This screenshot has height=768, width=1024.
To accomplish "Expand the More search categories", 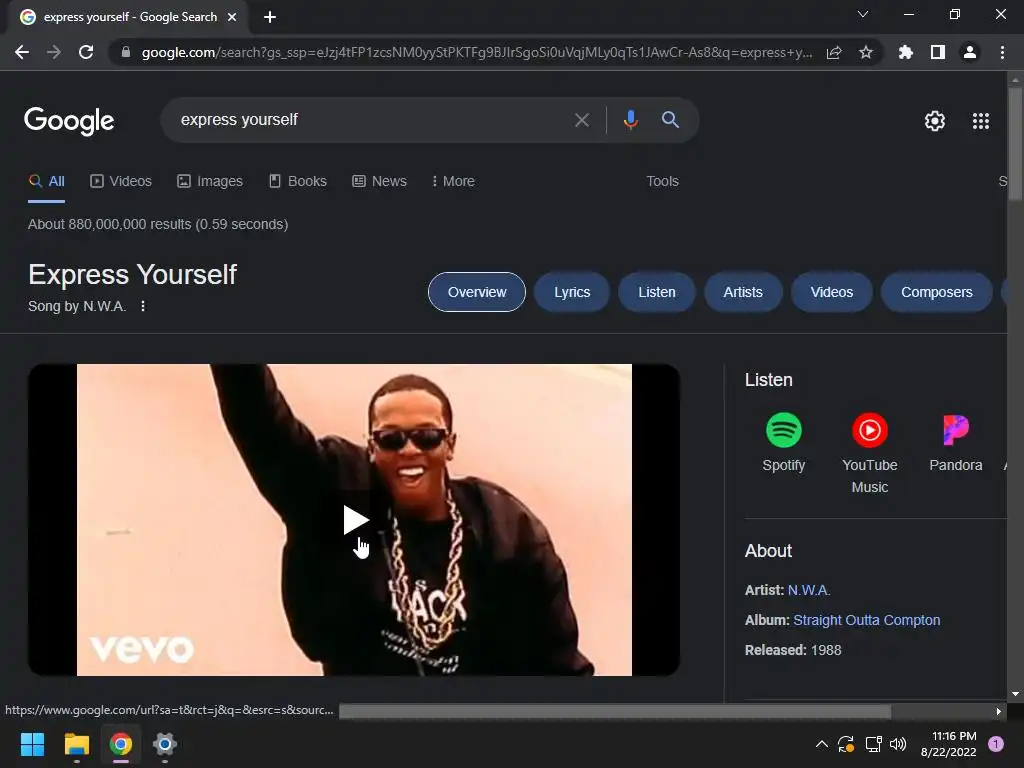I will click(x=453, y=182).
